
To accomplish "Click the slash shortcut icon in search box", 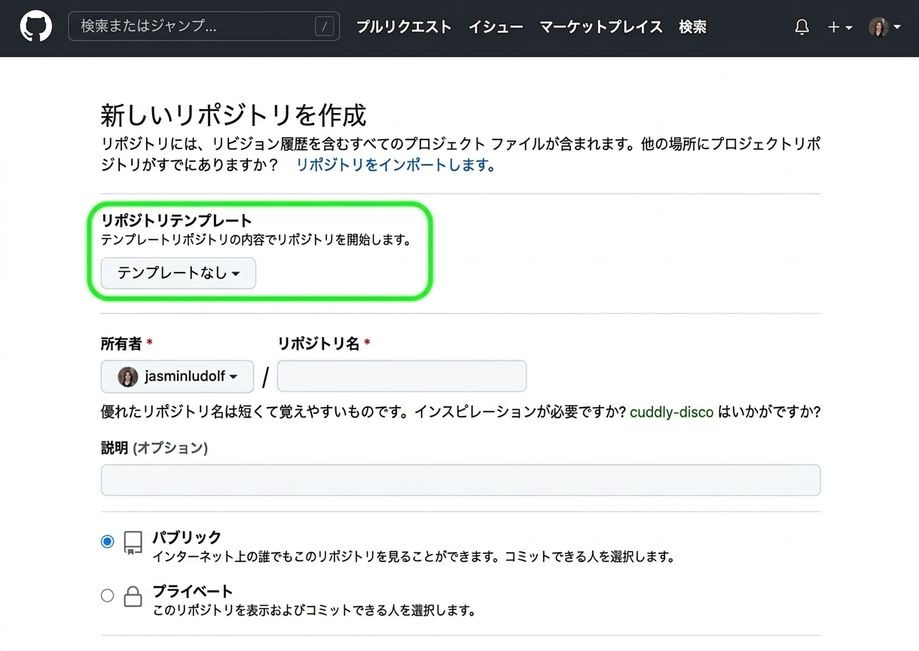I will tap(324, 26).
